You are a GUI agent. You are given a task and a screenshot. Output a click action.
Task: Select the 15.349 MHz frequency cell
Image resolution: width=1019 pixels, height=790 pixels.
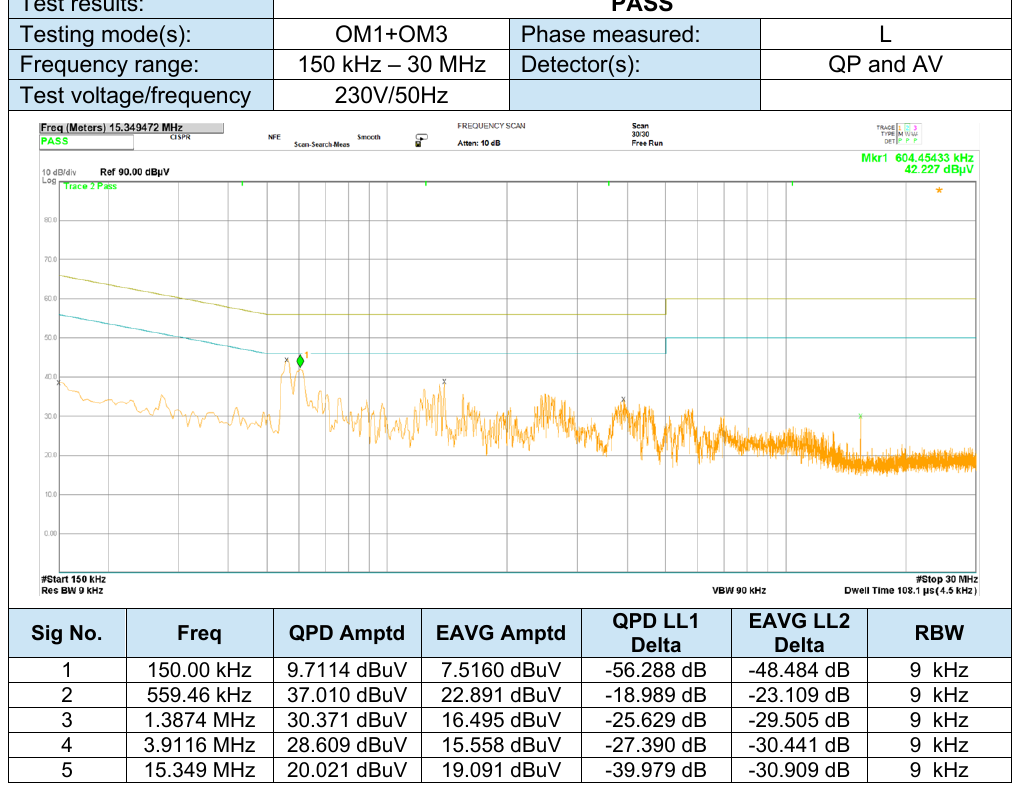click(200, 770)
